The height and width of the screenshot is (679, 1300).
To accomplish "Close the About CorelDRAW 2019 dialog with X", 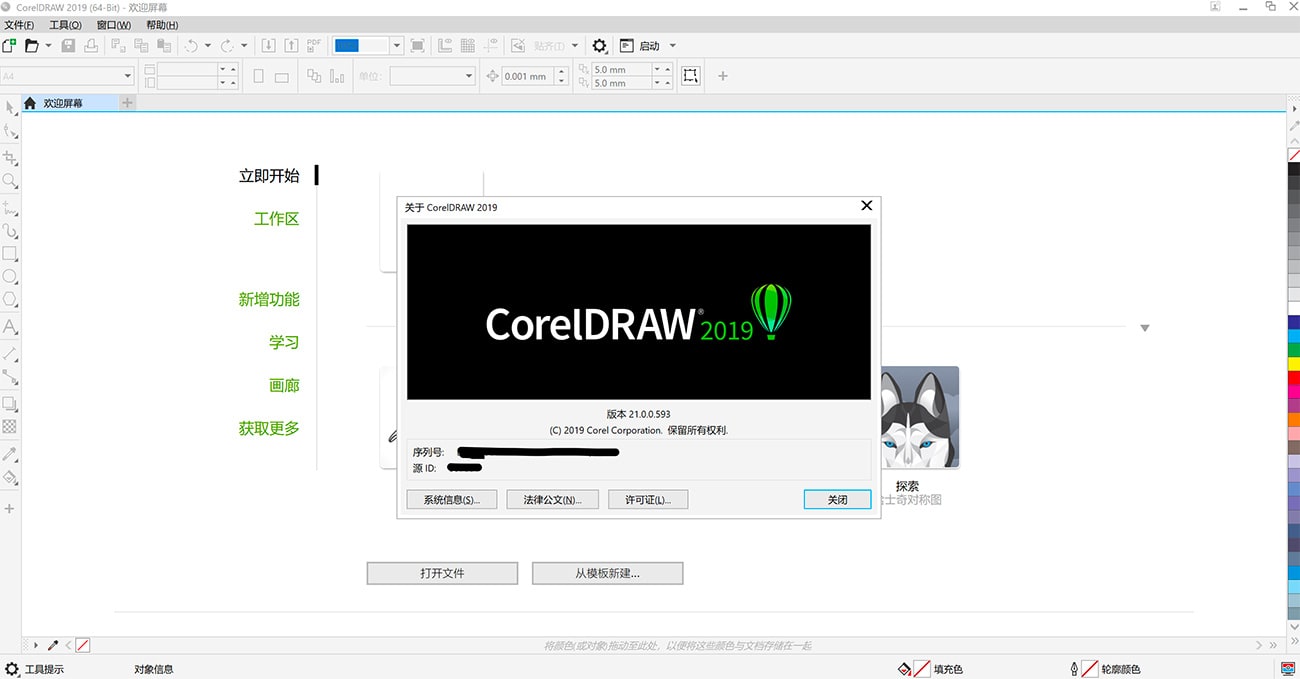I will (866, 206).
